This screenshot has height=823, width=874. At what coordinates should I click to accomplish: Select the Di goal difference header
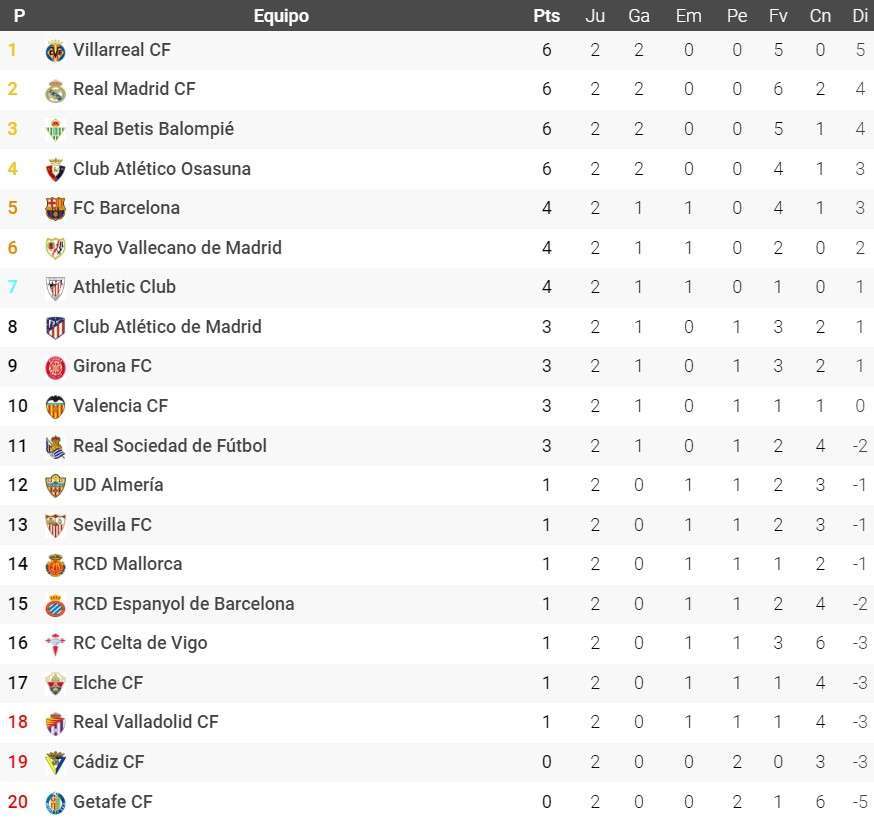[860, 16]
